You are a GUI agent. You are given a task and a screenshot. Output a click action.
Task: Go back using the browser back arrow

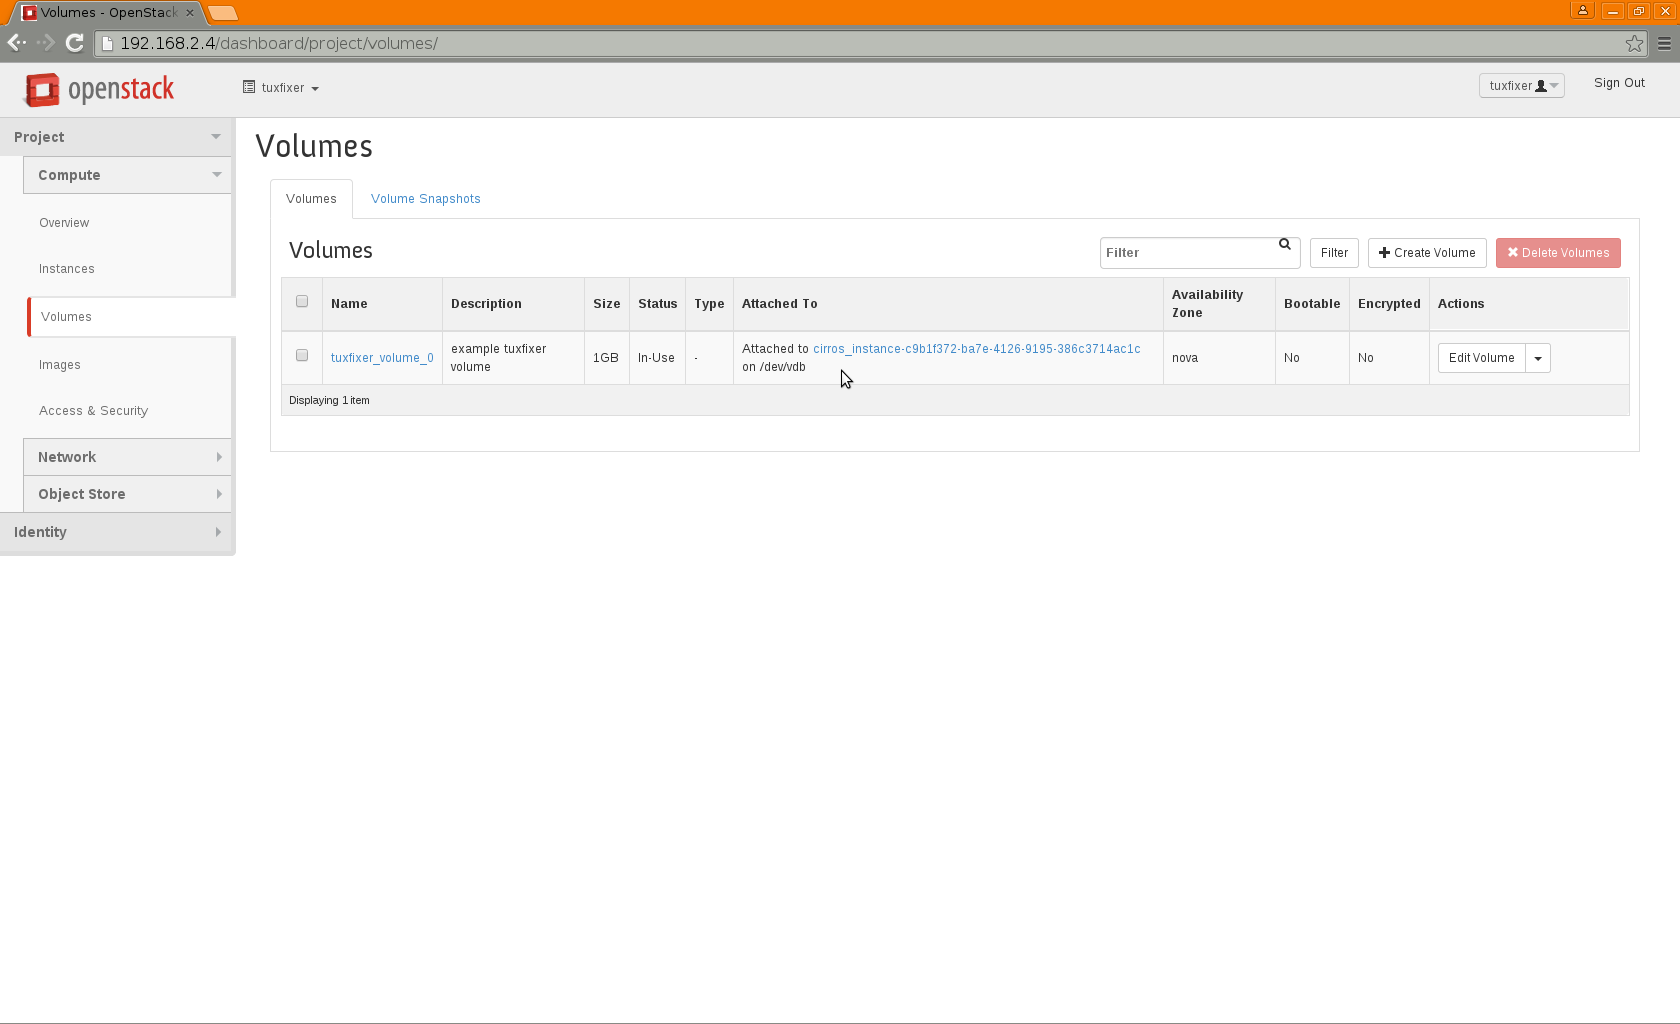coord(16,43)
